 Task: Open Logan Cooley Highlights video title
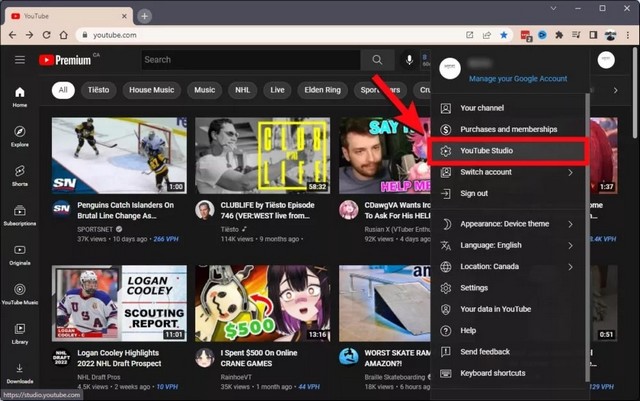119,358
